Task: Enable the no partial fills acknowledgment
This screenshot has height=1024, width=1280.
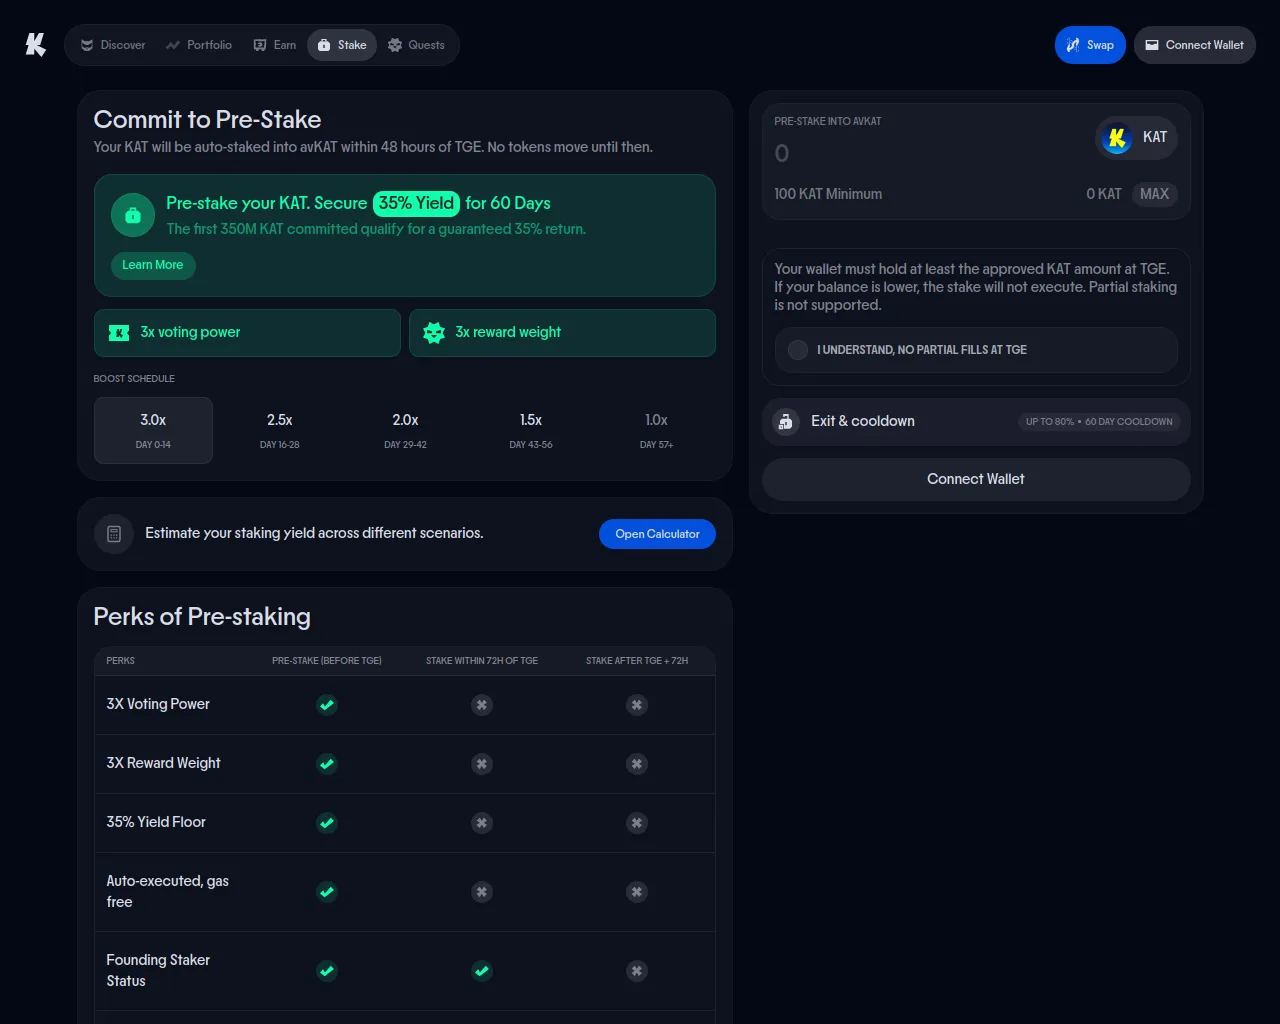Action: tap(798, 350)
